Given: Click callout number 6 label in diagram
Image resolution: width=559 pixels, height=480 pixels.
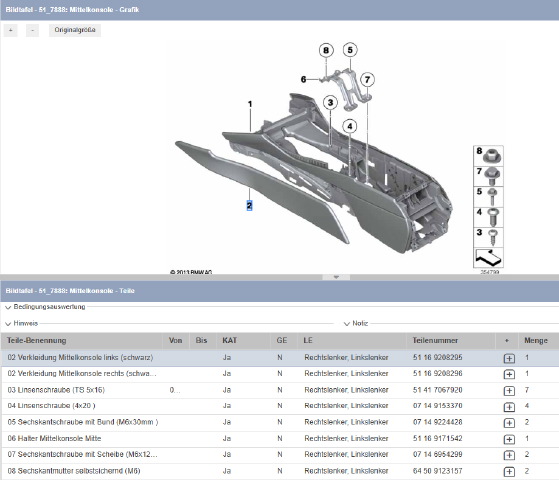Looking at the screenshot, I should 303,79.
